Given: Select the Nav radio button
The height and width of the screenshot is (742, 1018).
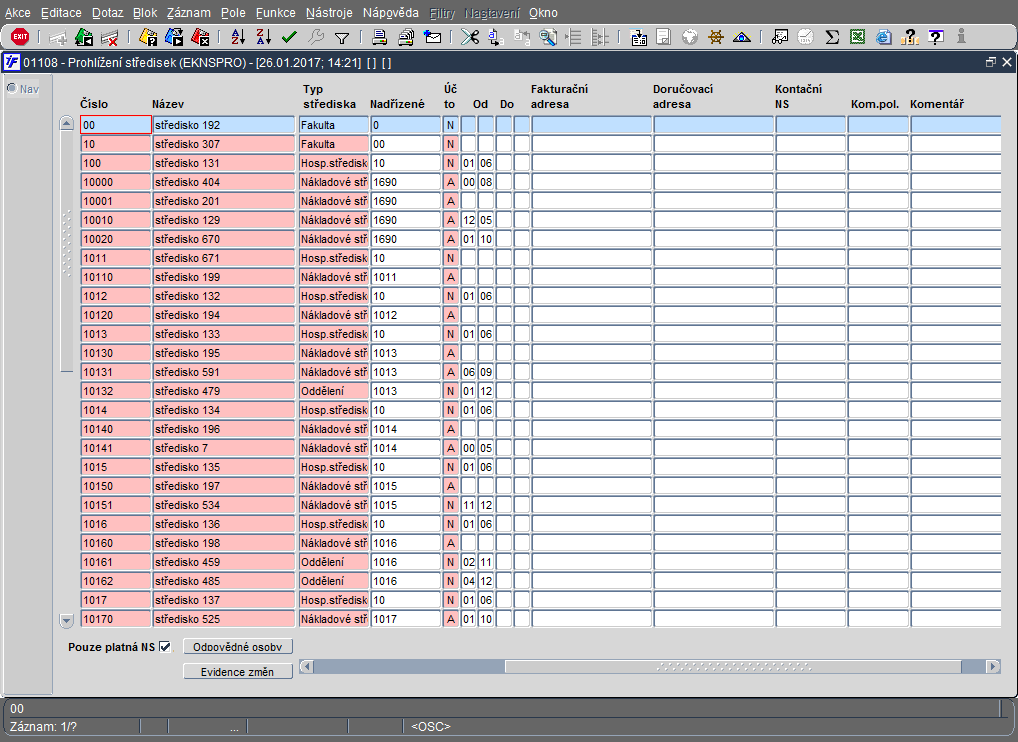Looking at the screenshot, I should [x=12, y=88].
